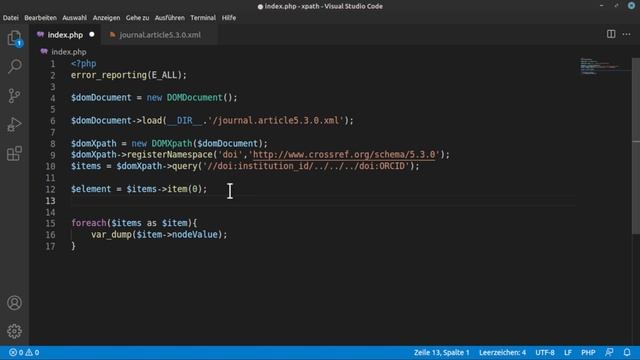
Task: Click the PHP file icon in breadcrumb
Action: tap(44, 51)
